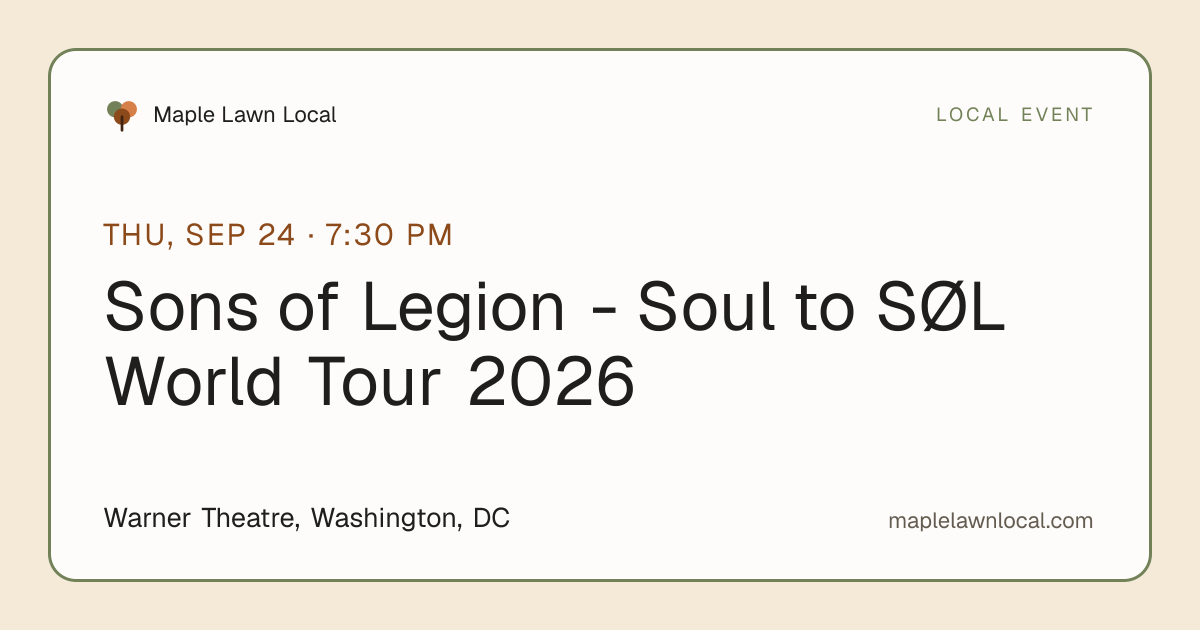Viewport: 1200px width, 630px height.
Task: Click the 2026 year in the headline
Action: 551,380
